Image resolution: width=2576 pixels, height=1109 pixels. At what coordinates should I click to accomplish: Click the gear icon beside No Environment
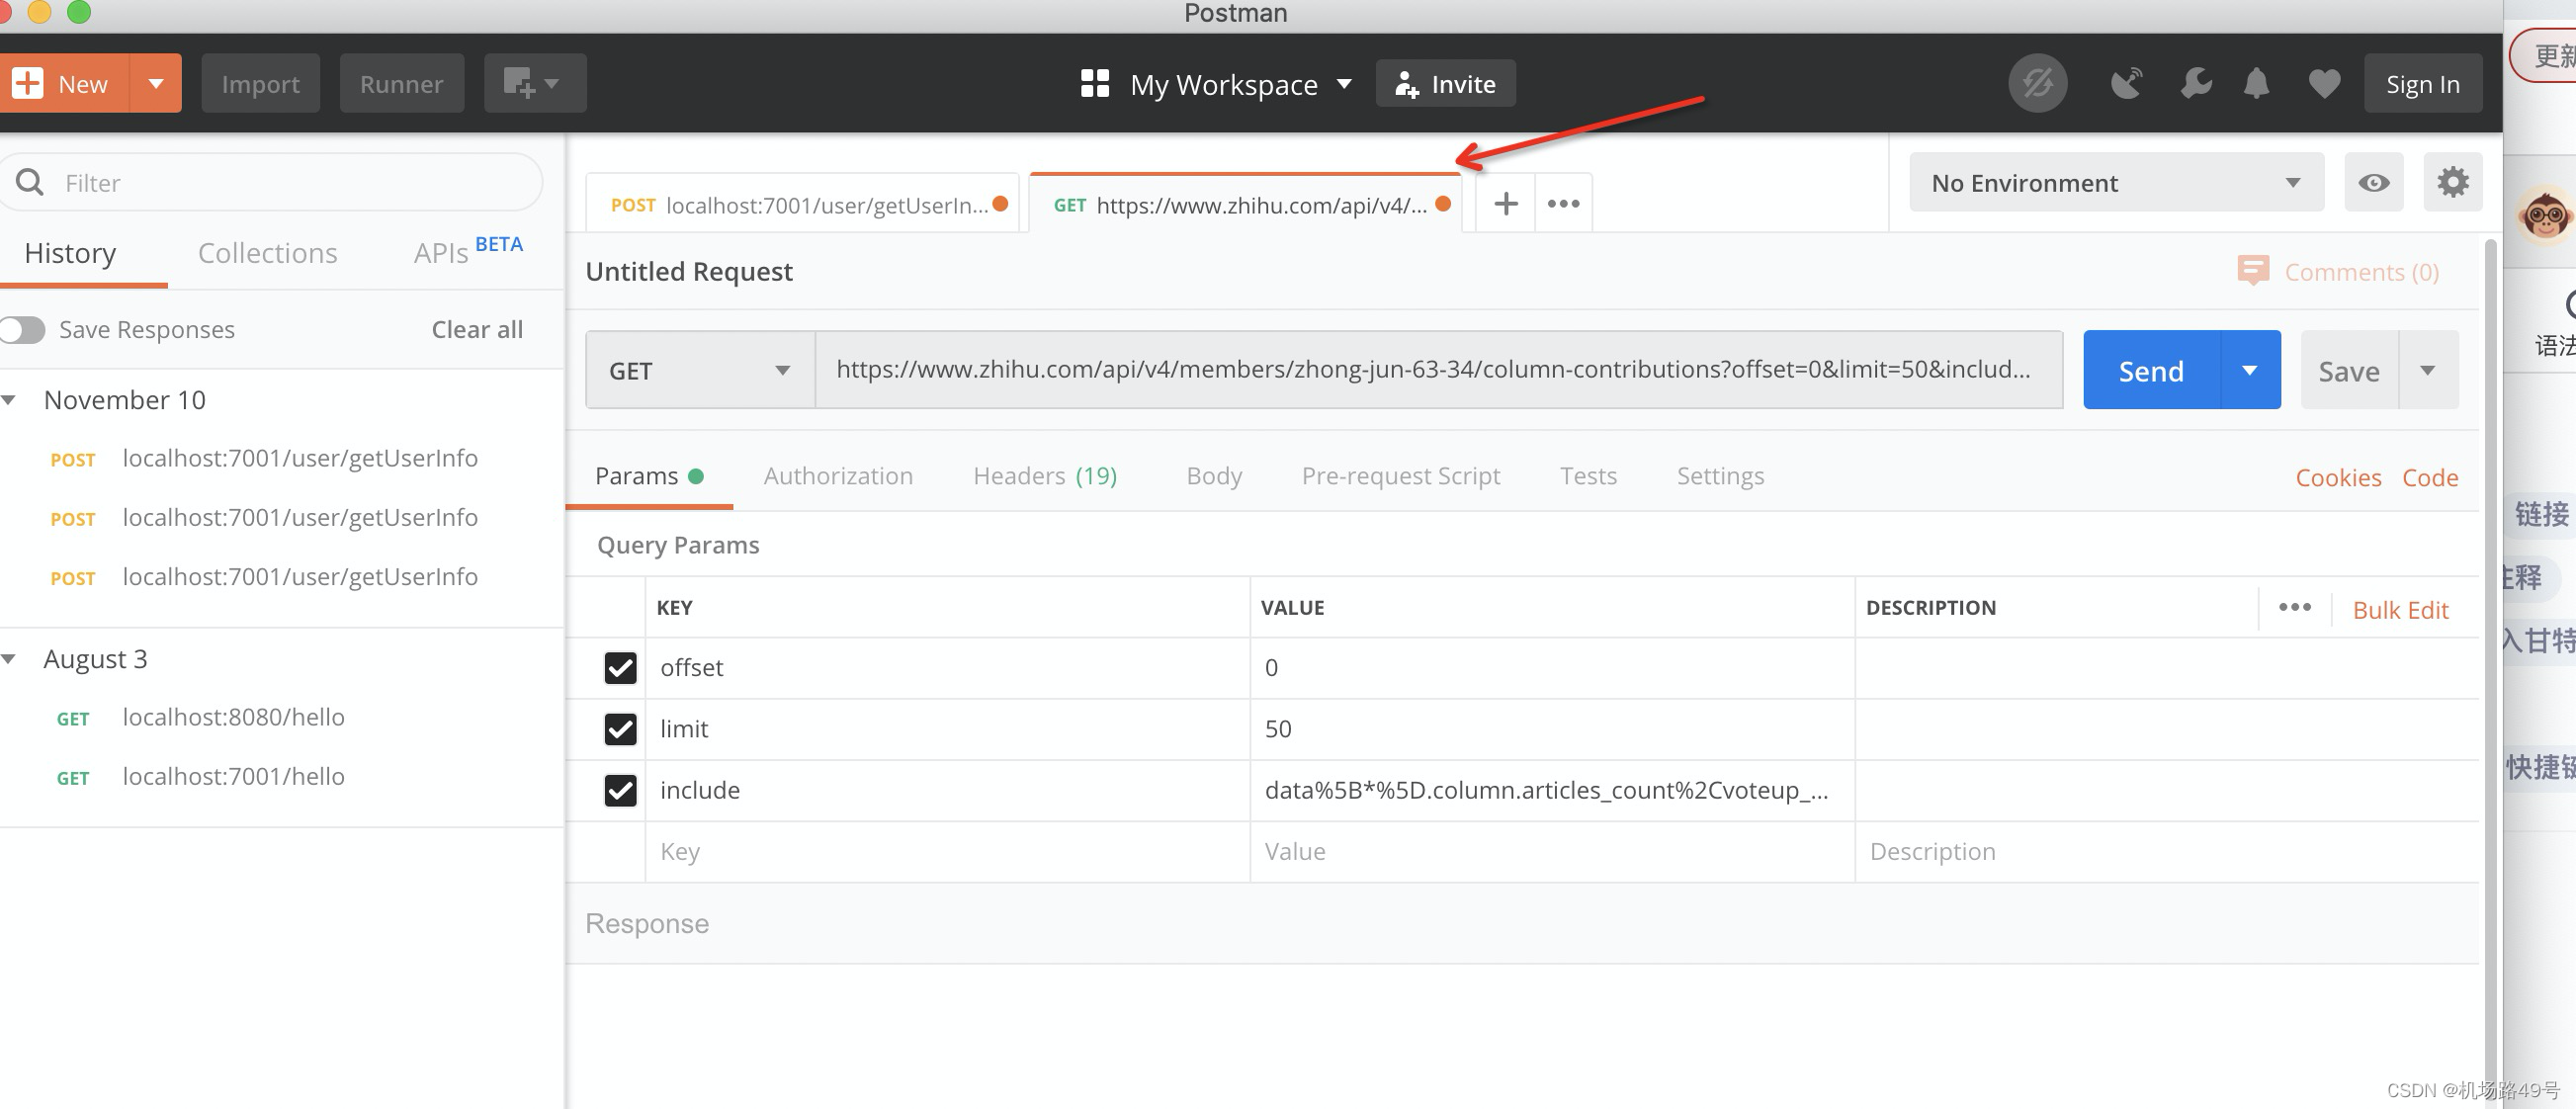point(2452,182)
